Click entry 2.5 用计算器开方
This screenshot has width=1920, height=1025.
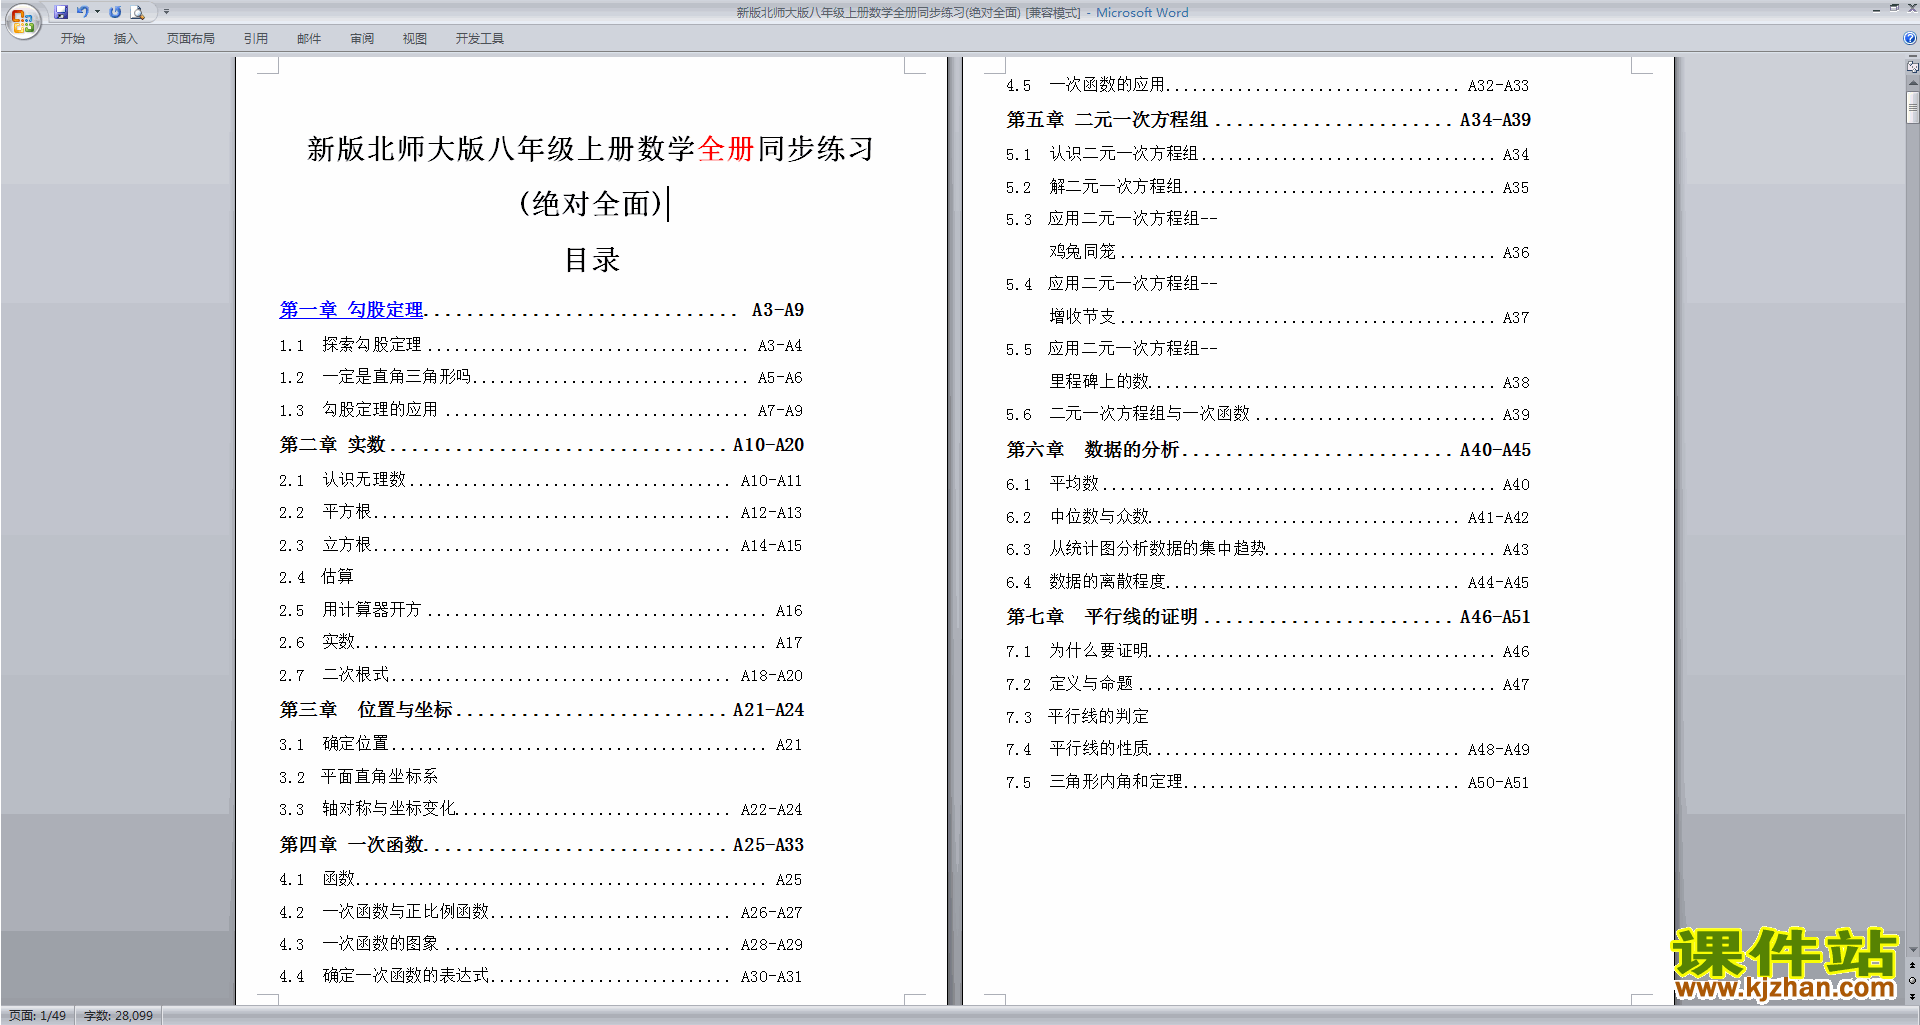(541, 610)
